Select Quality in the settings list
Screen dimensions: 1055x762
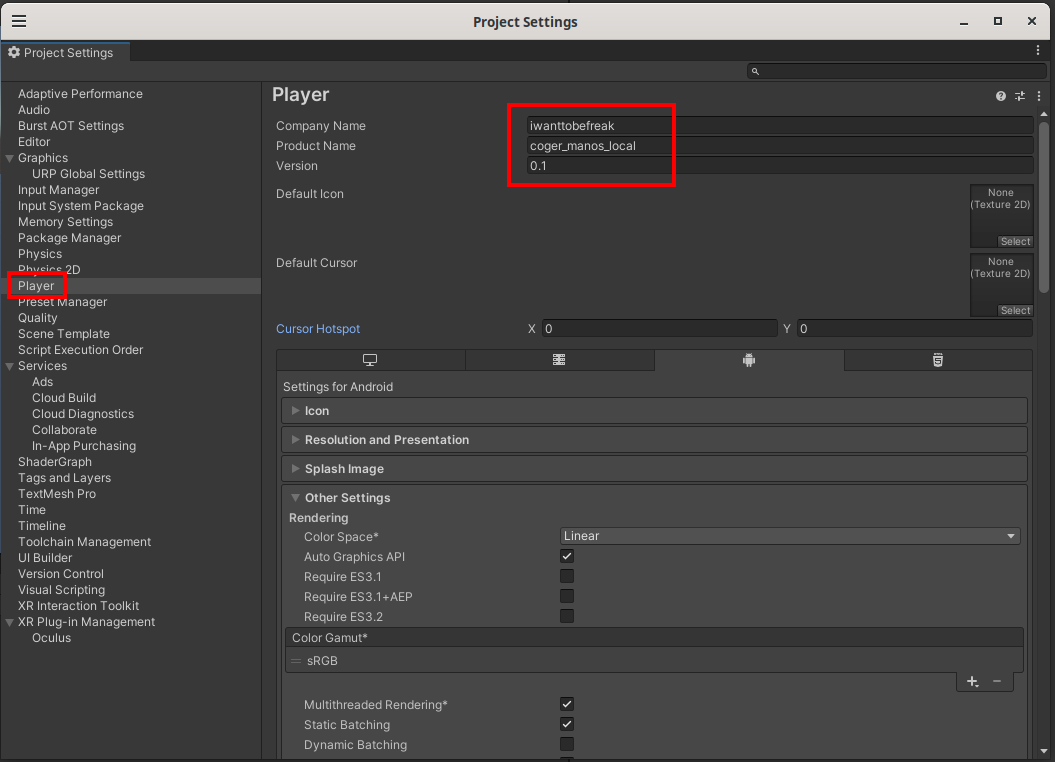tap(38, 318)
